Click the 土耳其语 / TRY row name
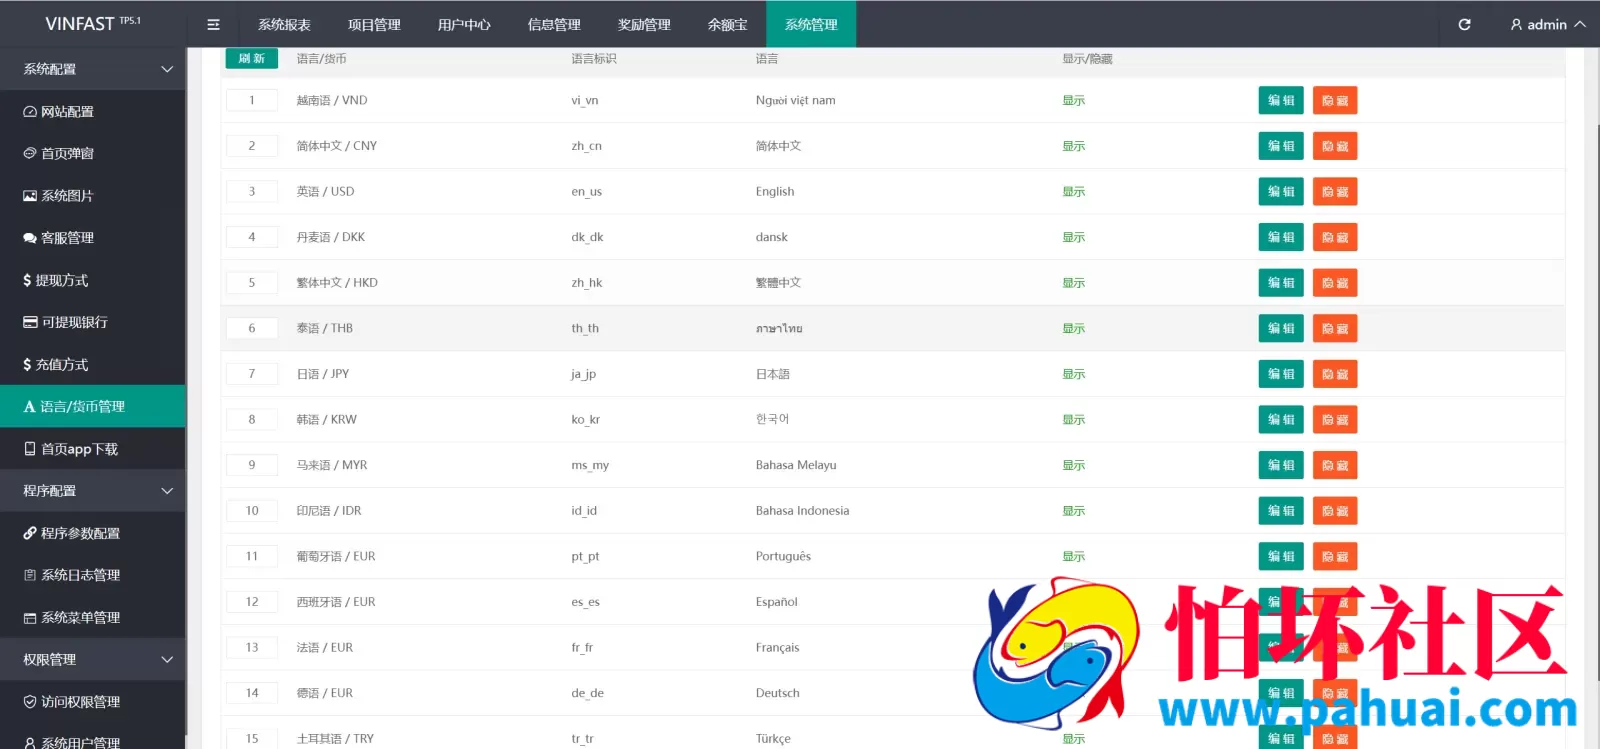 (335, 739)
